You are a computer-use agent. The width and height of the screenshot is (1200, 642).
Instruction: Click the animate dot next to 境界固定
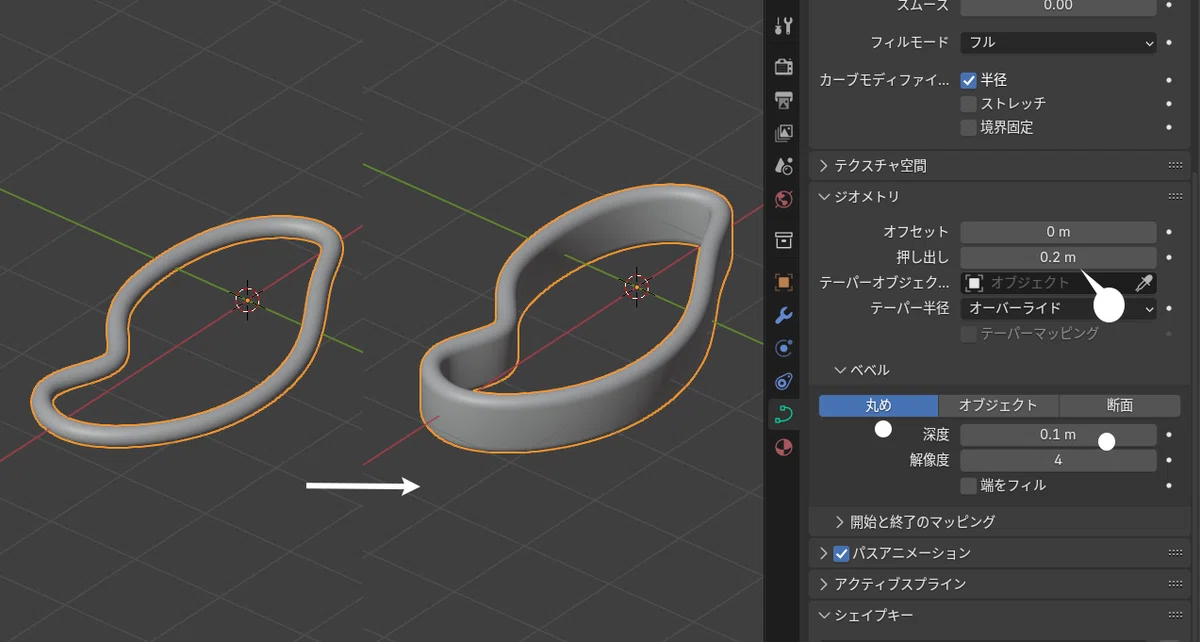[x=1169, y=127]
